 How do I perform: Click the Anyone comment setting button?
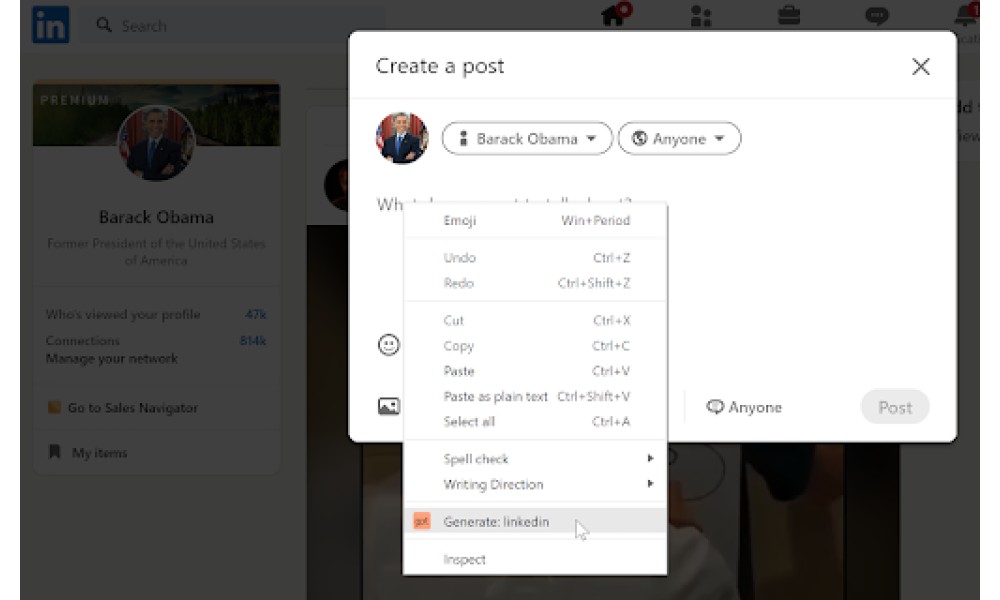tap(744, 407)
